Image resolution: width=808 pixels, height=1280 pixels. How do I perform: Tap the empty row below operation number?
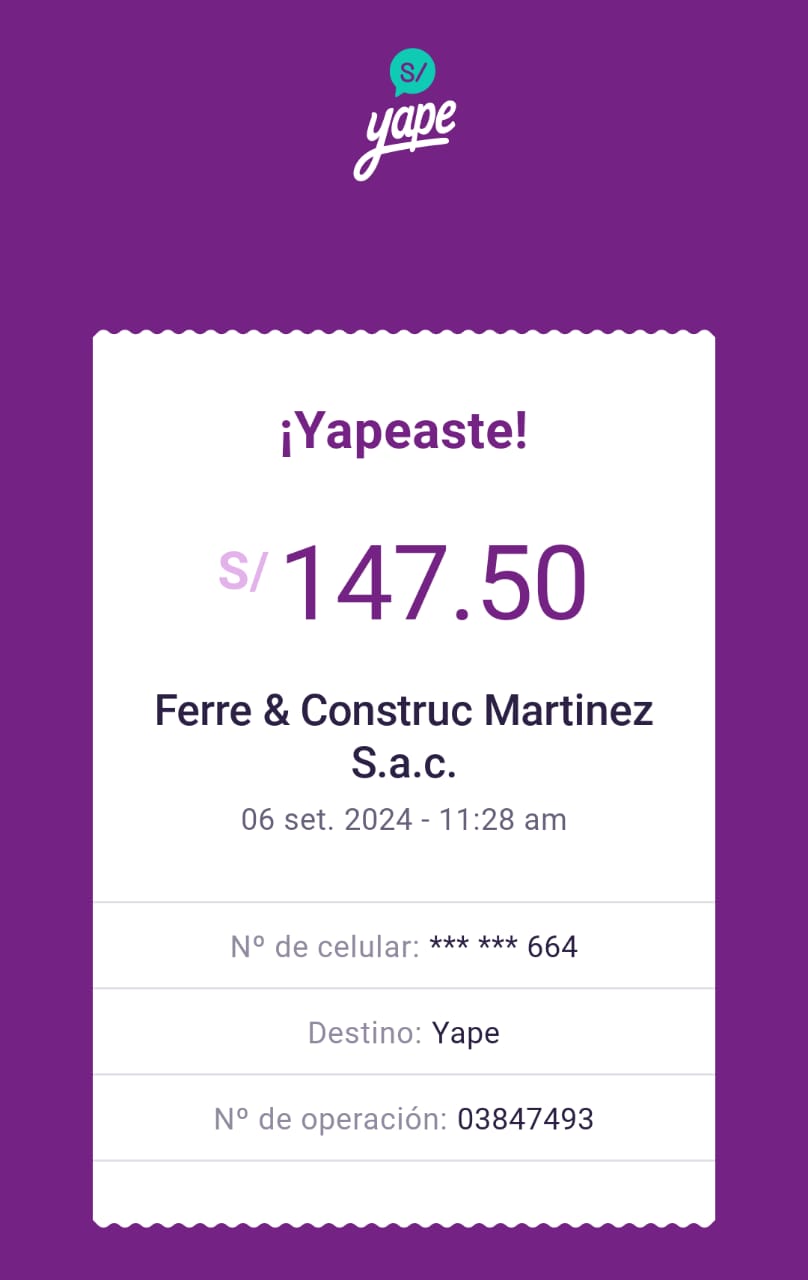click(404, 1190)
